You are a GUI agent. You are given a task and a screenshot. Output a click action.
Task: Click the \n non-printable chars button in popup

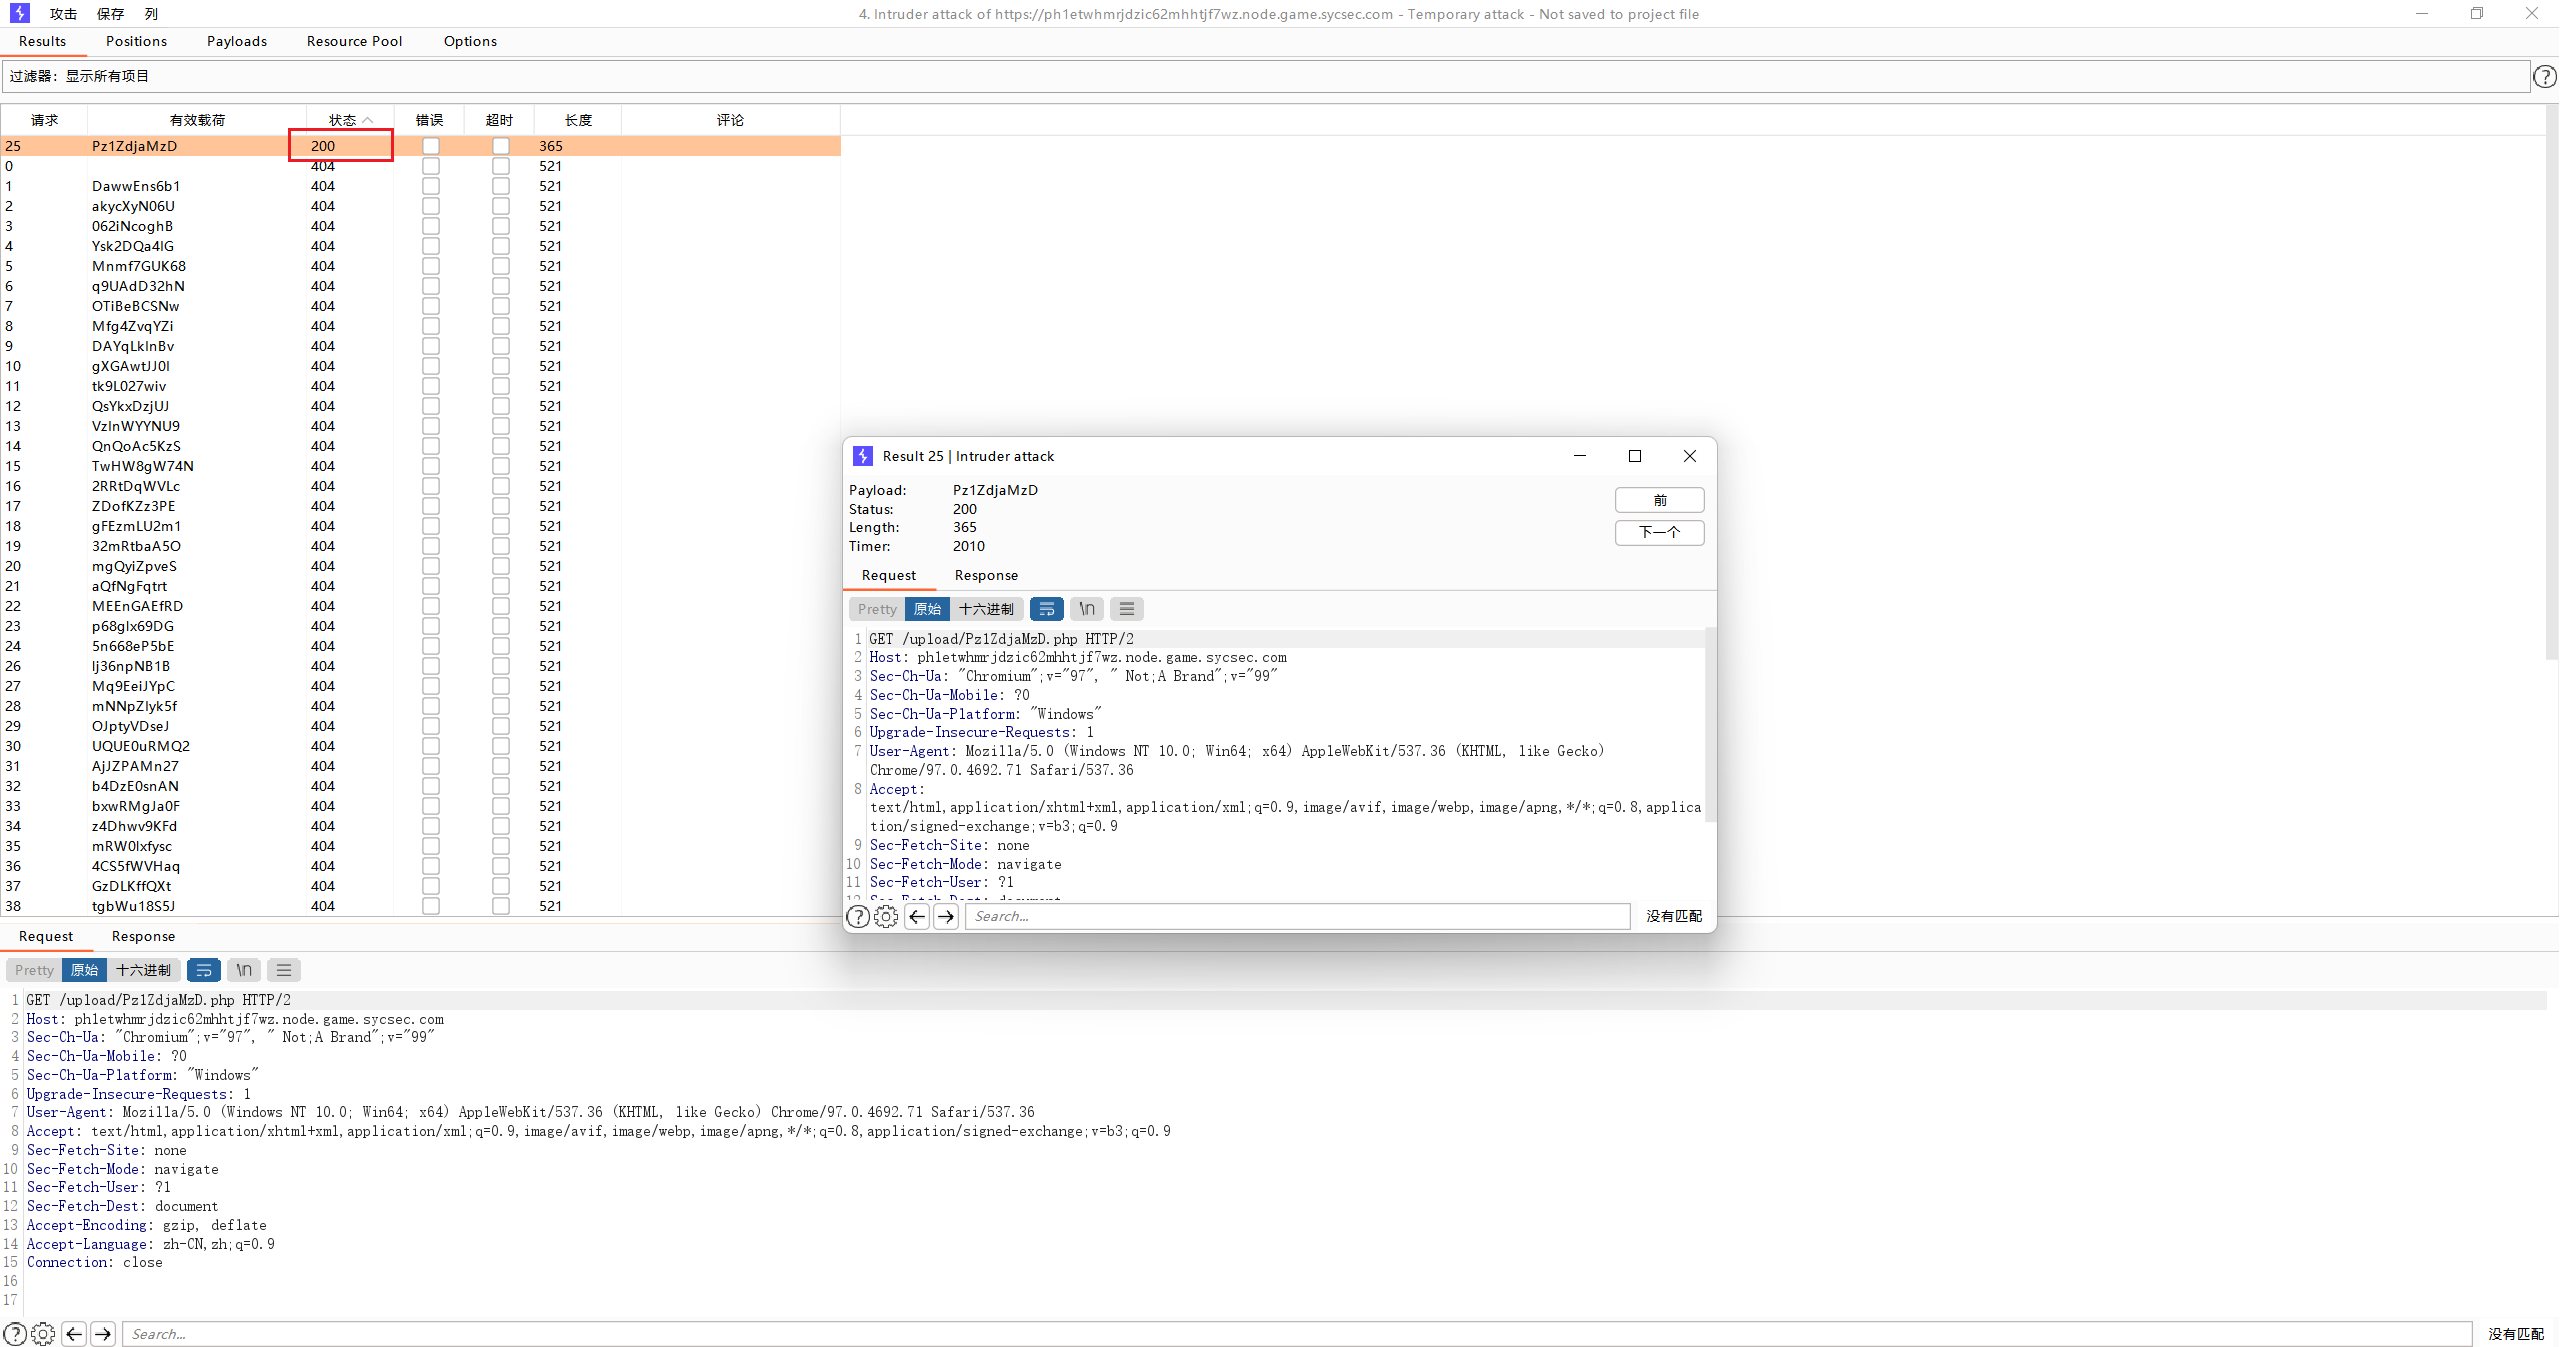[1087, 609]
